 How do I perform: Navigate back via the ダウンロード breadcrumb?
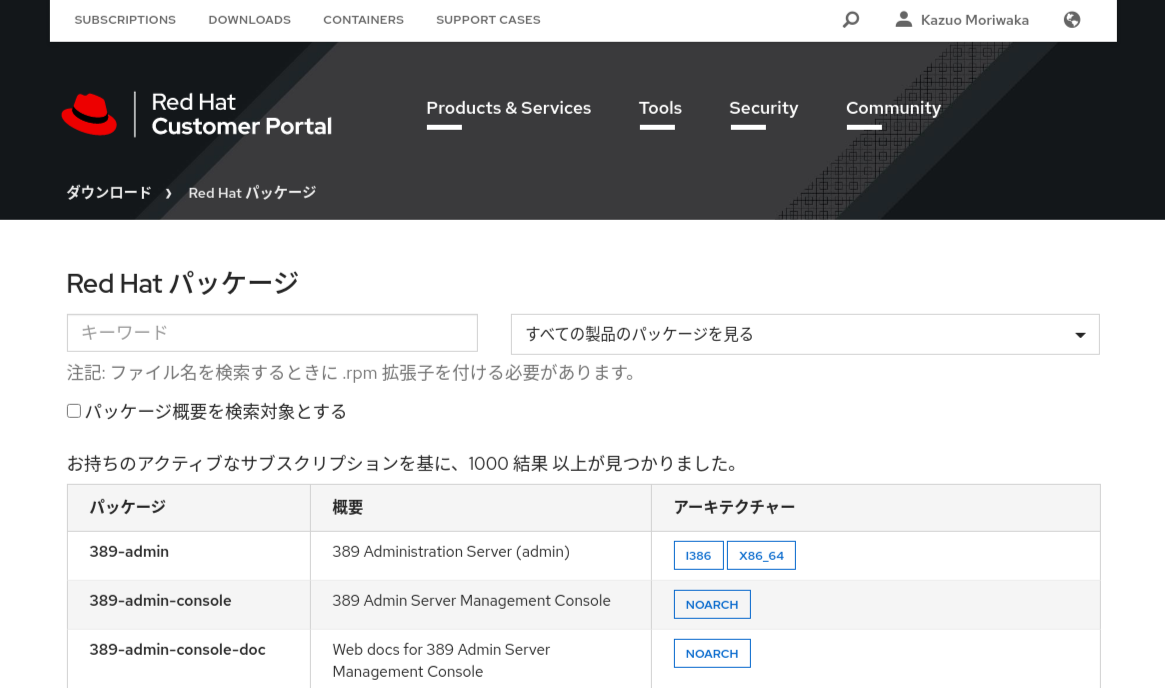pos(108,192)
